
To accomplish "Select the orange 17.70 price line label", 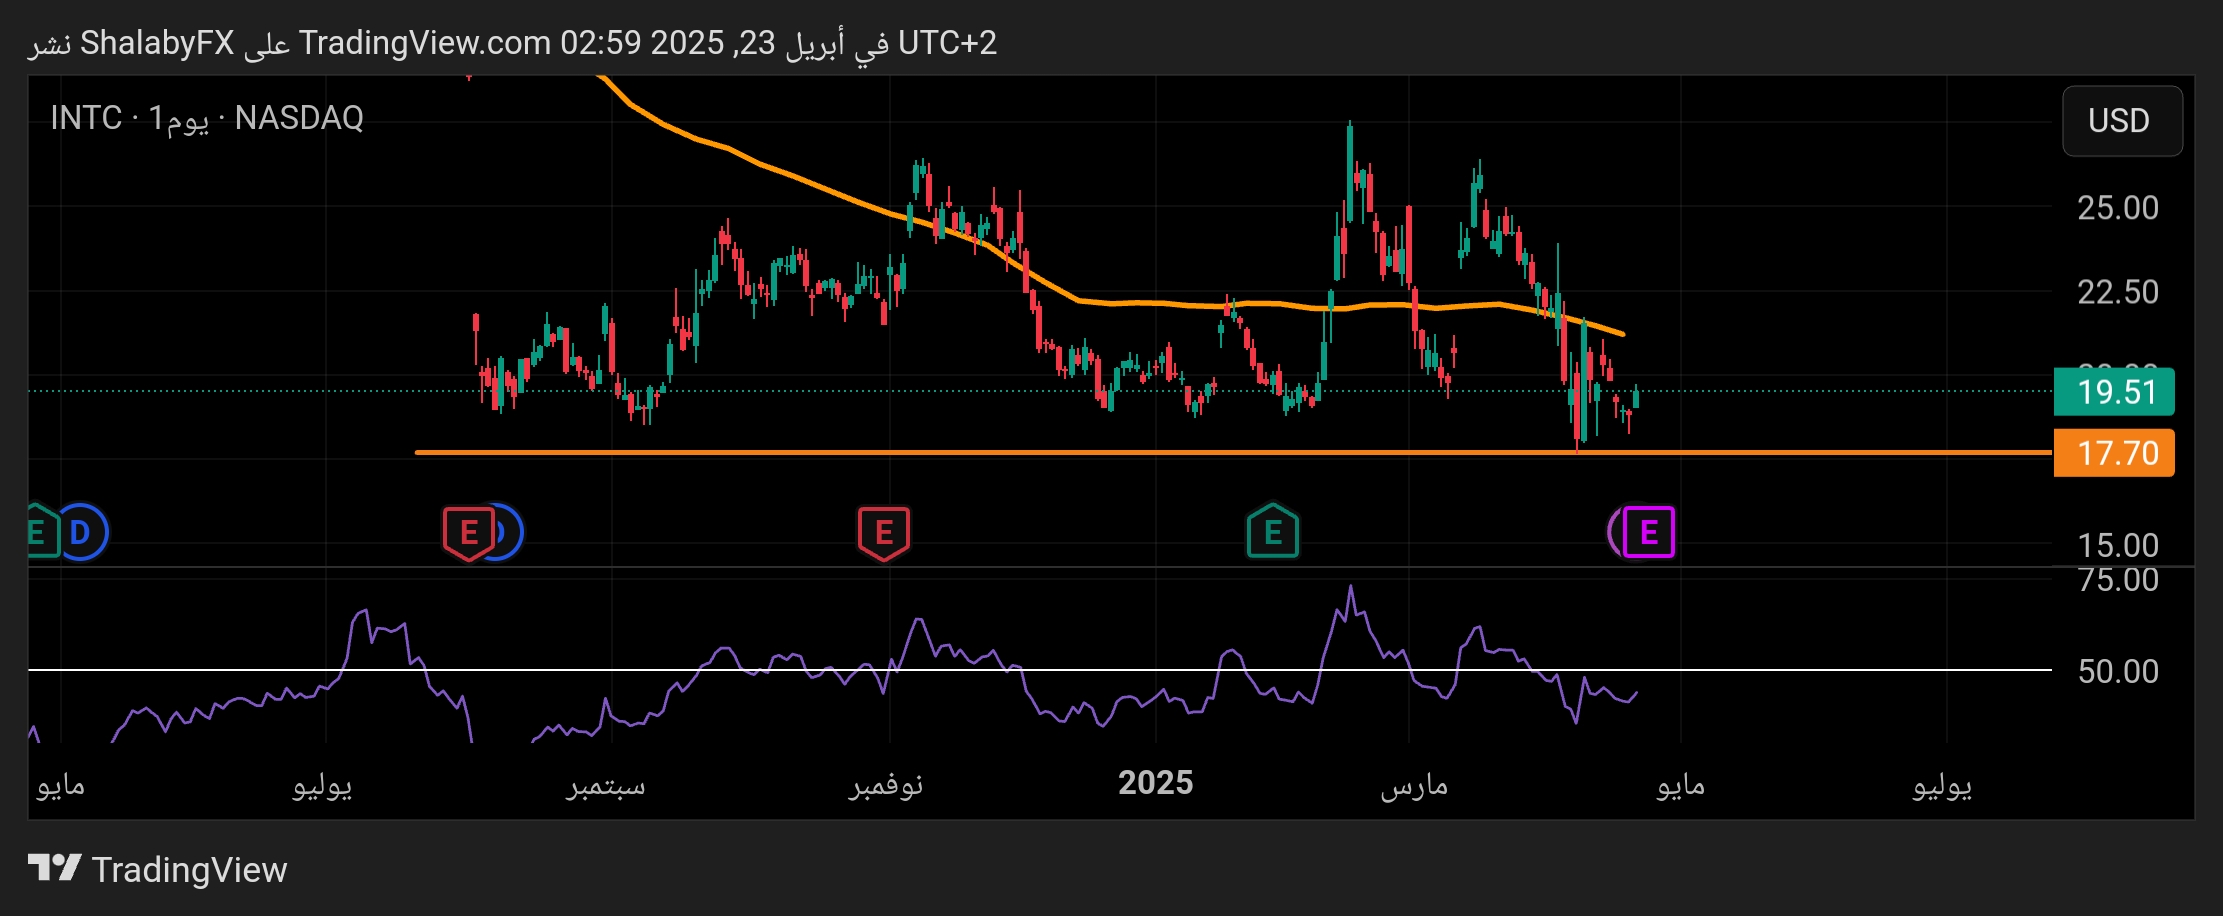I will pyautogui.click(x=2114, y=453).
